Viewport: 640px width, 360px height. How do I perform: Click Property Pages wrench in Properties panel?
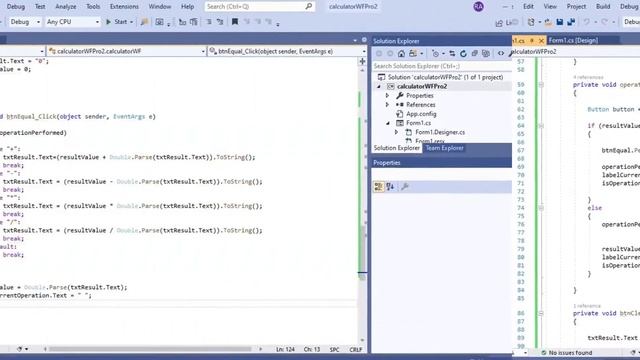[x=404, y=187]
